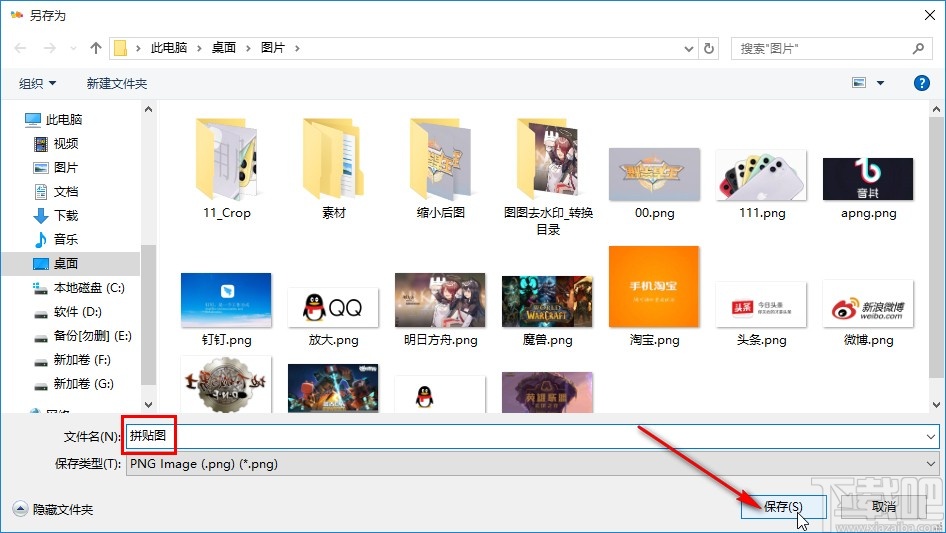Click the 文件名 text field
The height and width of the screenshot is (533, 946).
tap(532, 436)
